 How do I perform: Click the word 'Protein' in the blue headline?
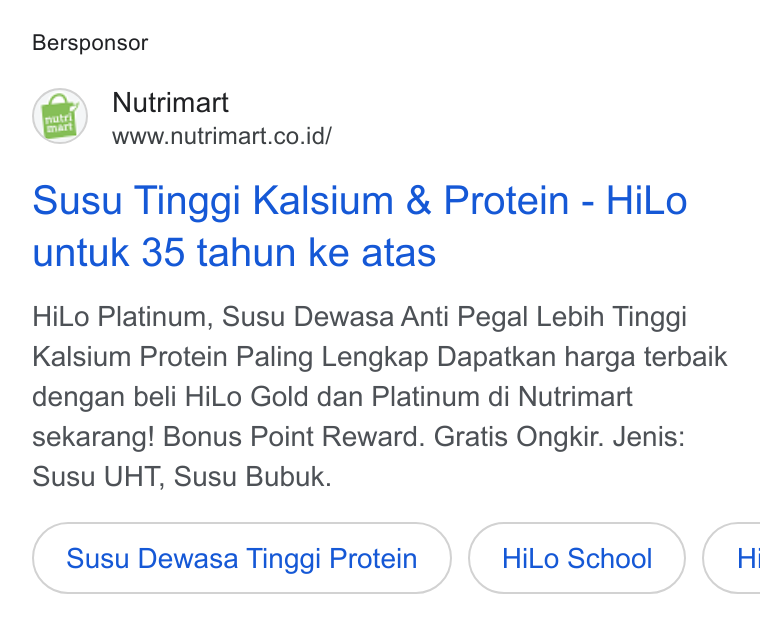tap(506, 200)
